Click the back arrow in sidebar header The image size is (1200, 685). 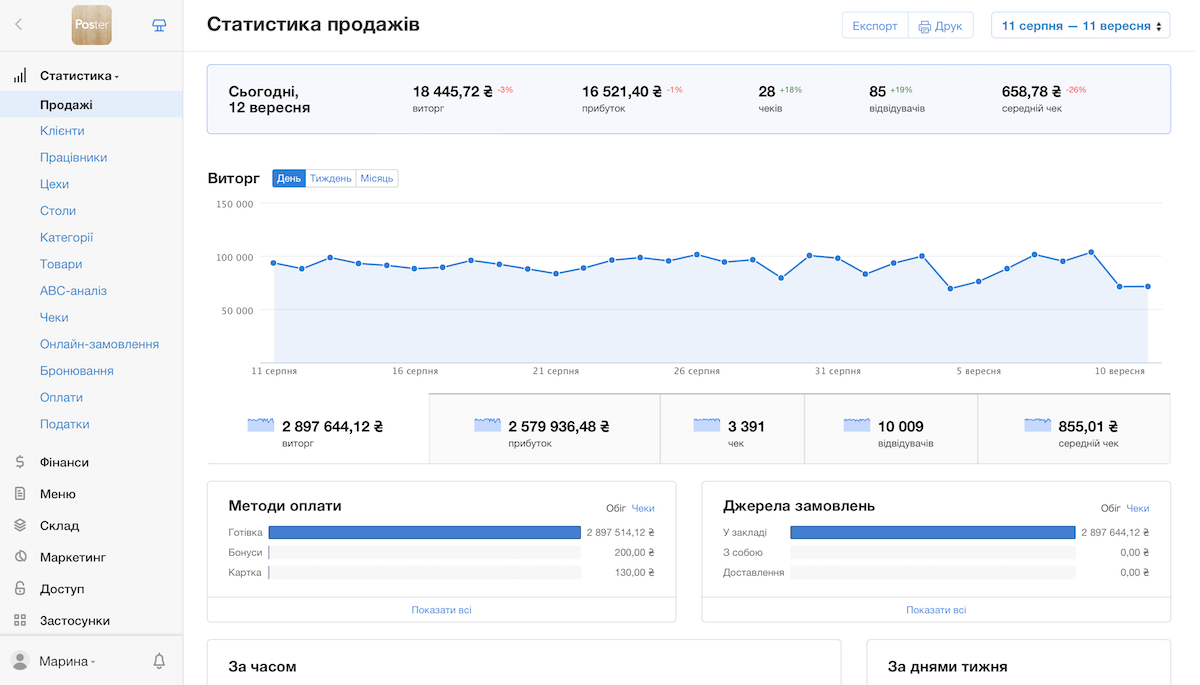coord(18,25)
